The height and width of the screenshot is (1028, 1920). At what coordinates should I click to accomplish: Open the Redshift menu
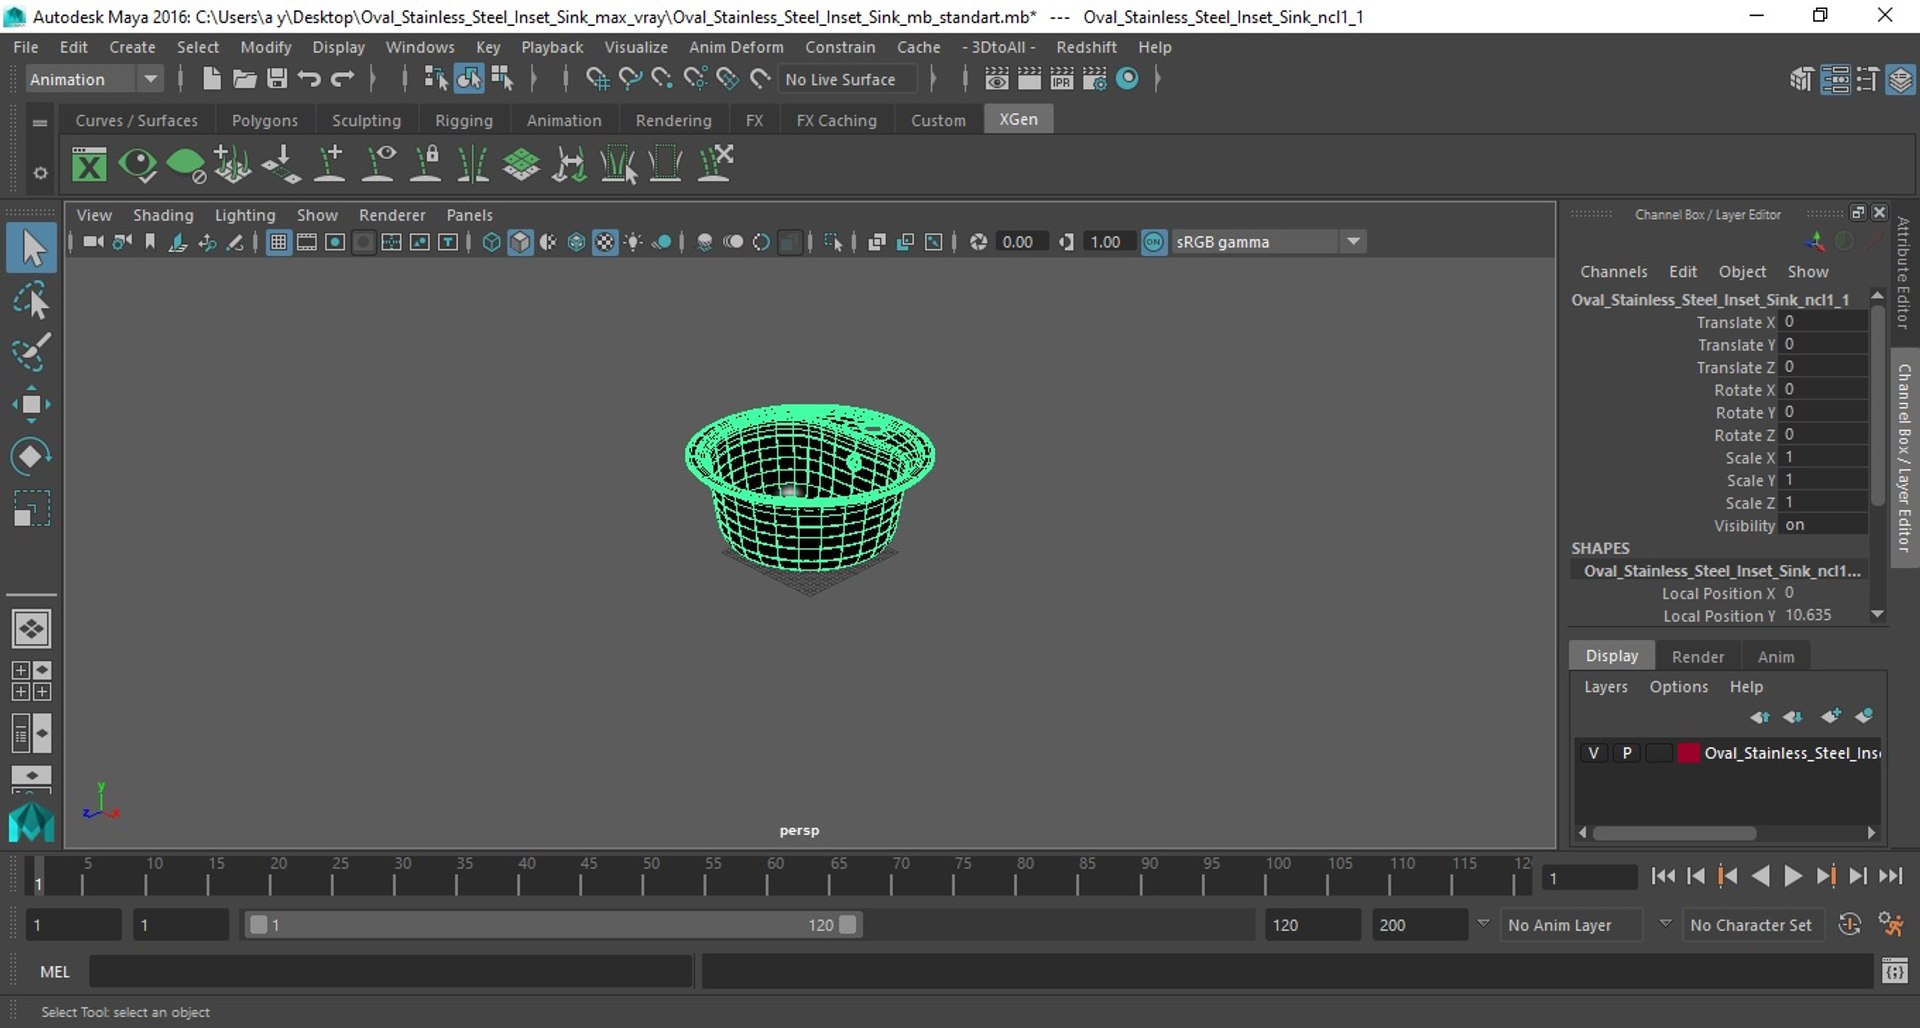pyautogui.click(x=1086, y=47)
